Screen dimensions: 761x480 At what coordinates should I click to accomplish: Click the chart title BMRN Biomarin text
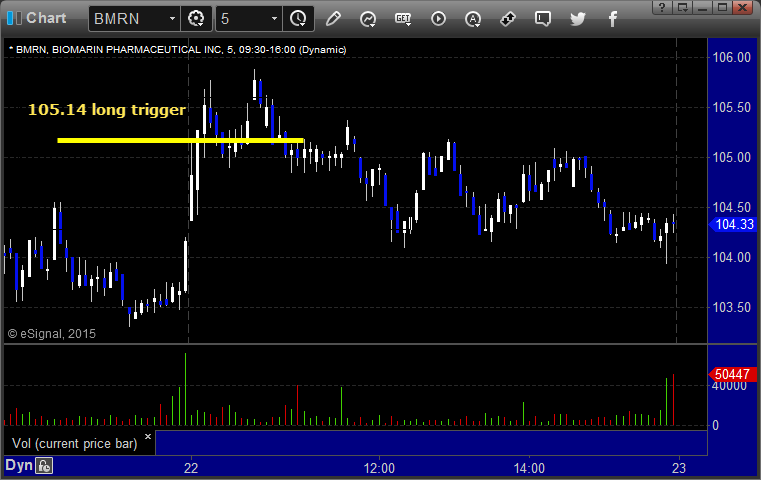[177, 50]
